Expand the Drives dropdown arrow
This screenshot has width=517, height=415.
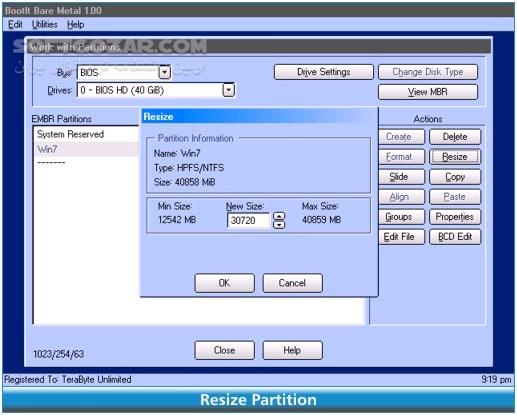point(229,90)
